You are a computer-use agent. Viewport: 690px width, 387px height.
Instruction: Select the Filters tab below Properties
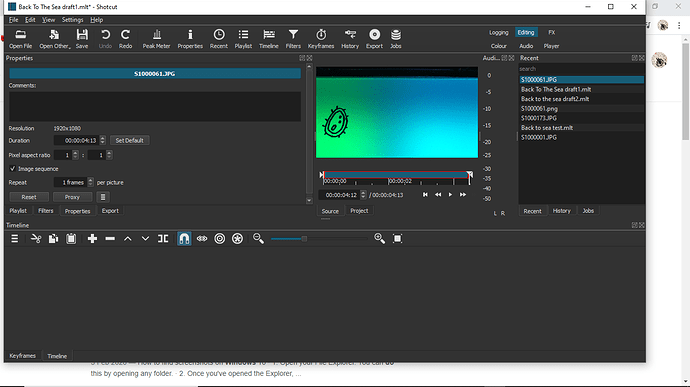click(x=45, y=211)
